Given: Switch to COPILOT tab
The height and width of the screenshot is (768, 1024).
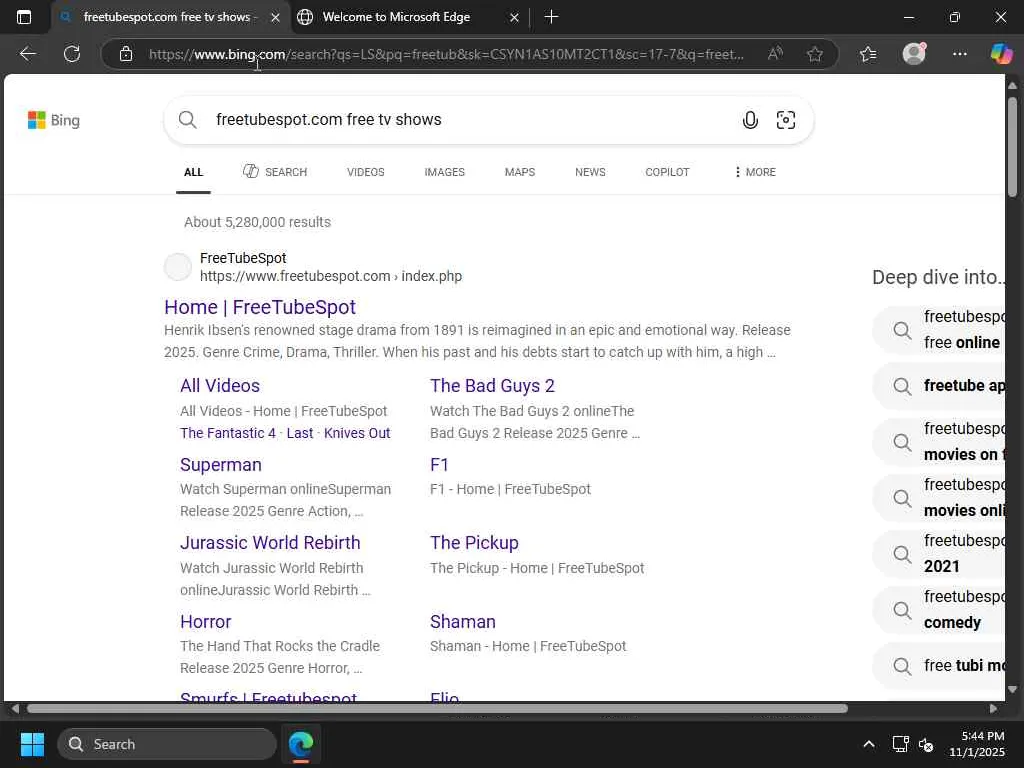Looking at the screenshot, I should [667, 172].
